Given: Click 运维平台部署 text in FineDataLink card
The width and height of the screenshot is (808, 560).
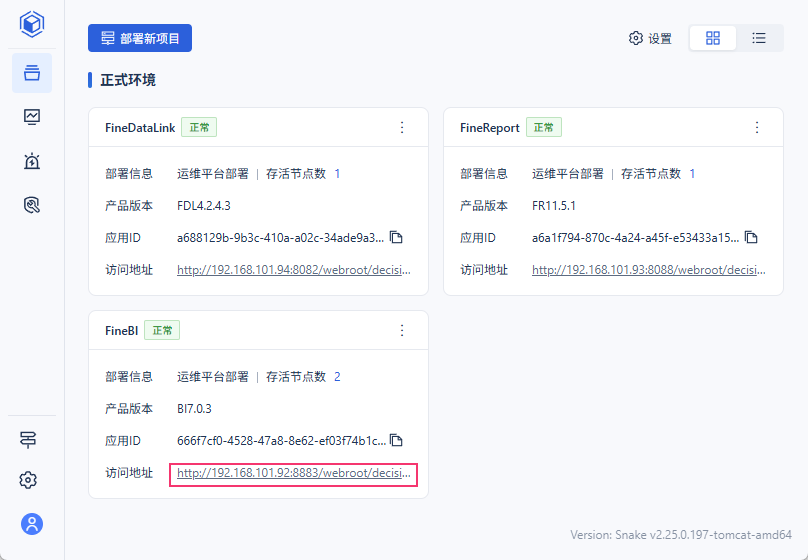Looking at the screenshot, I should tap(213, 174).
